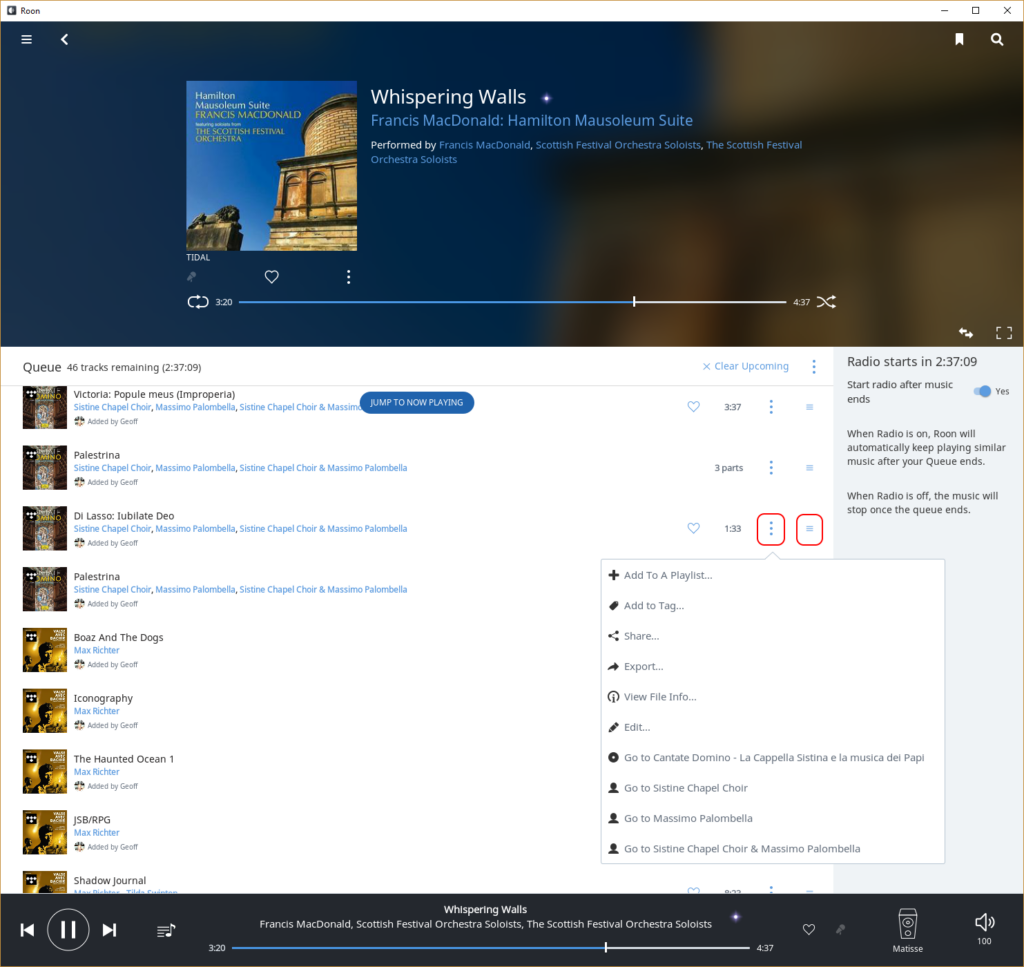Choose Share... from the context menu

pyautogui.click(x=773, y=636)
